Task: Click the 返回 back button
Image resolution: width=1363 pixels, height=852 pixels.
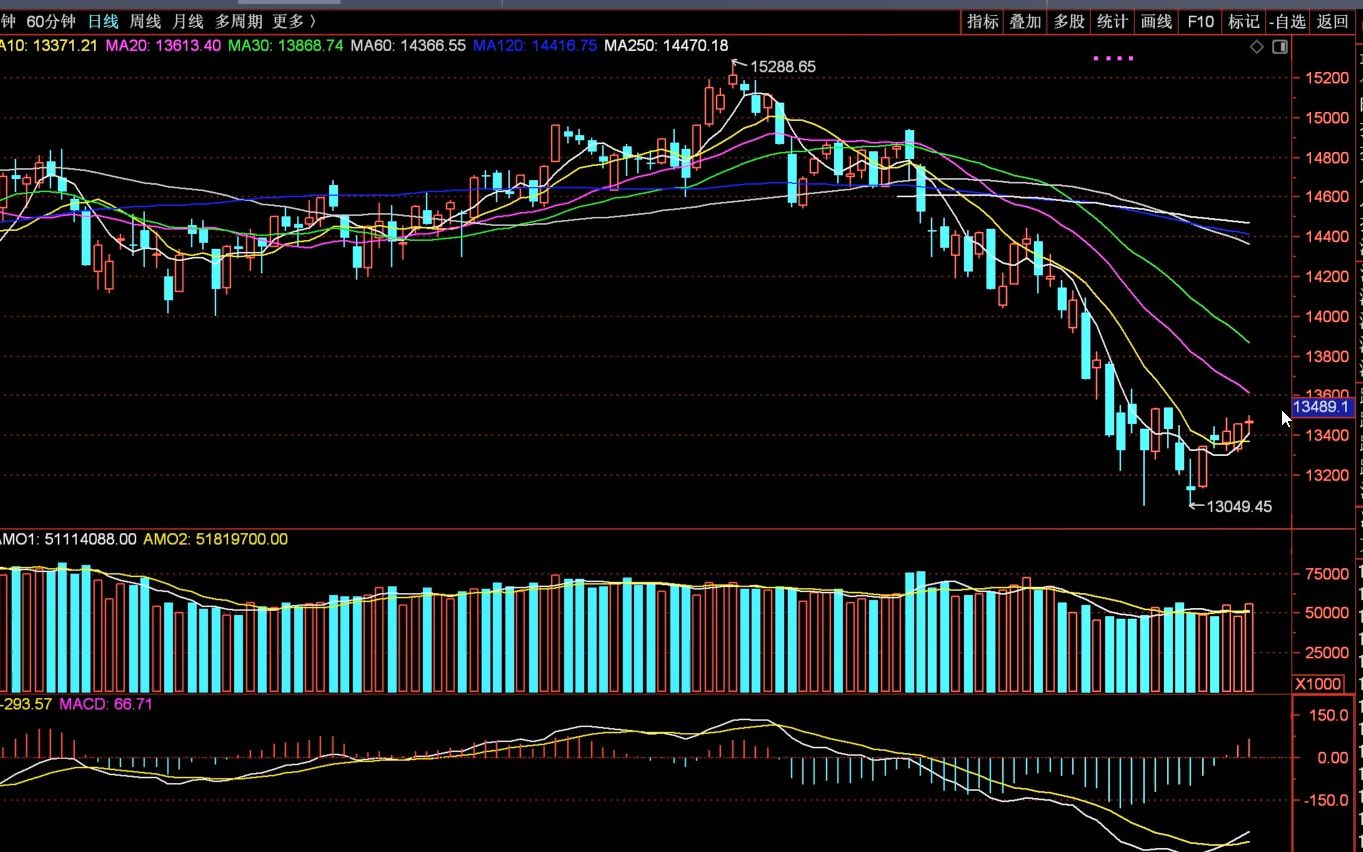Action: pos(1332,21)
